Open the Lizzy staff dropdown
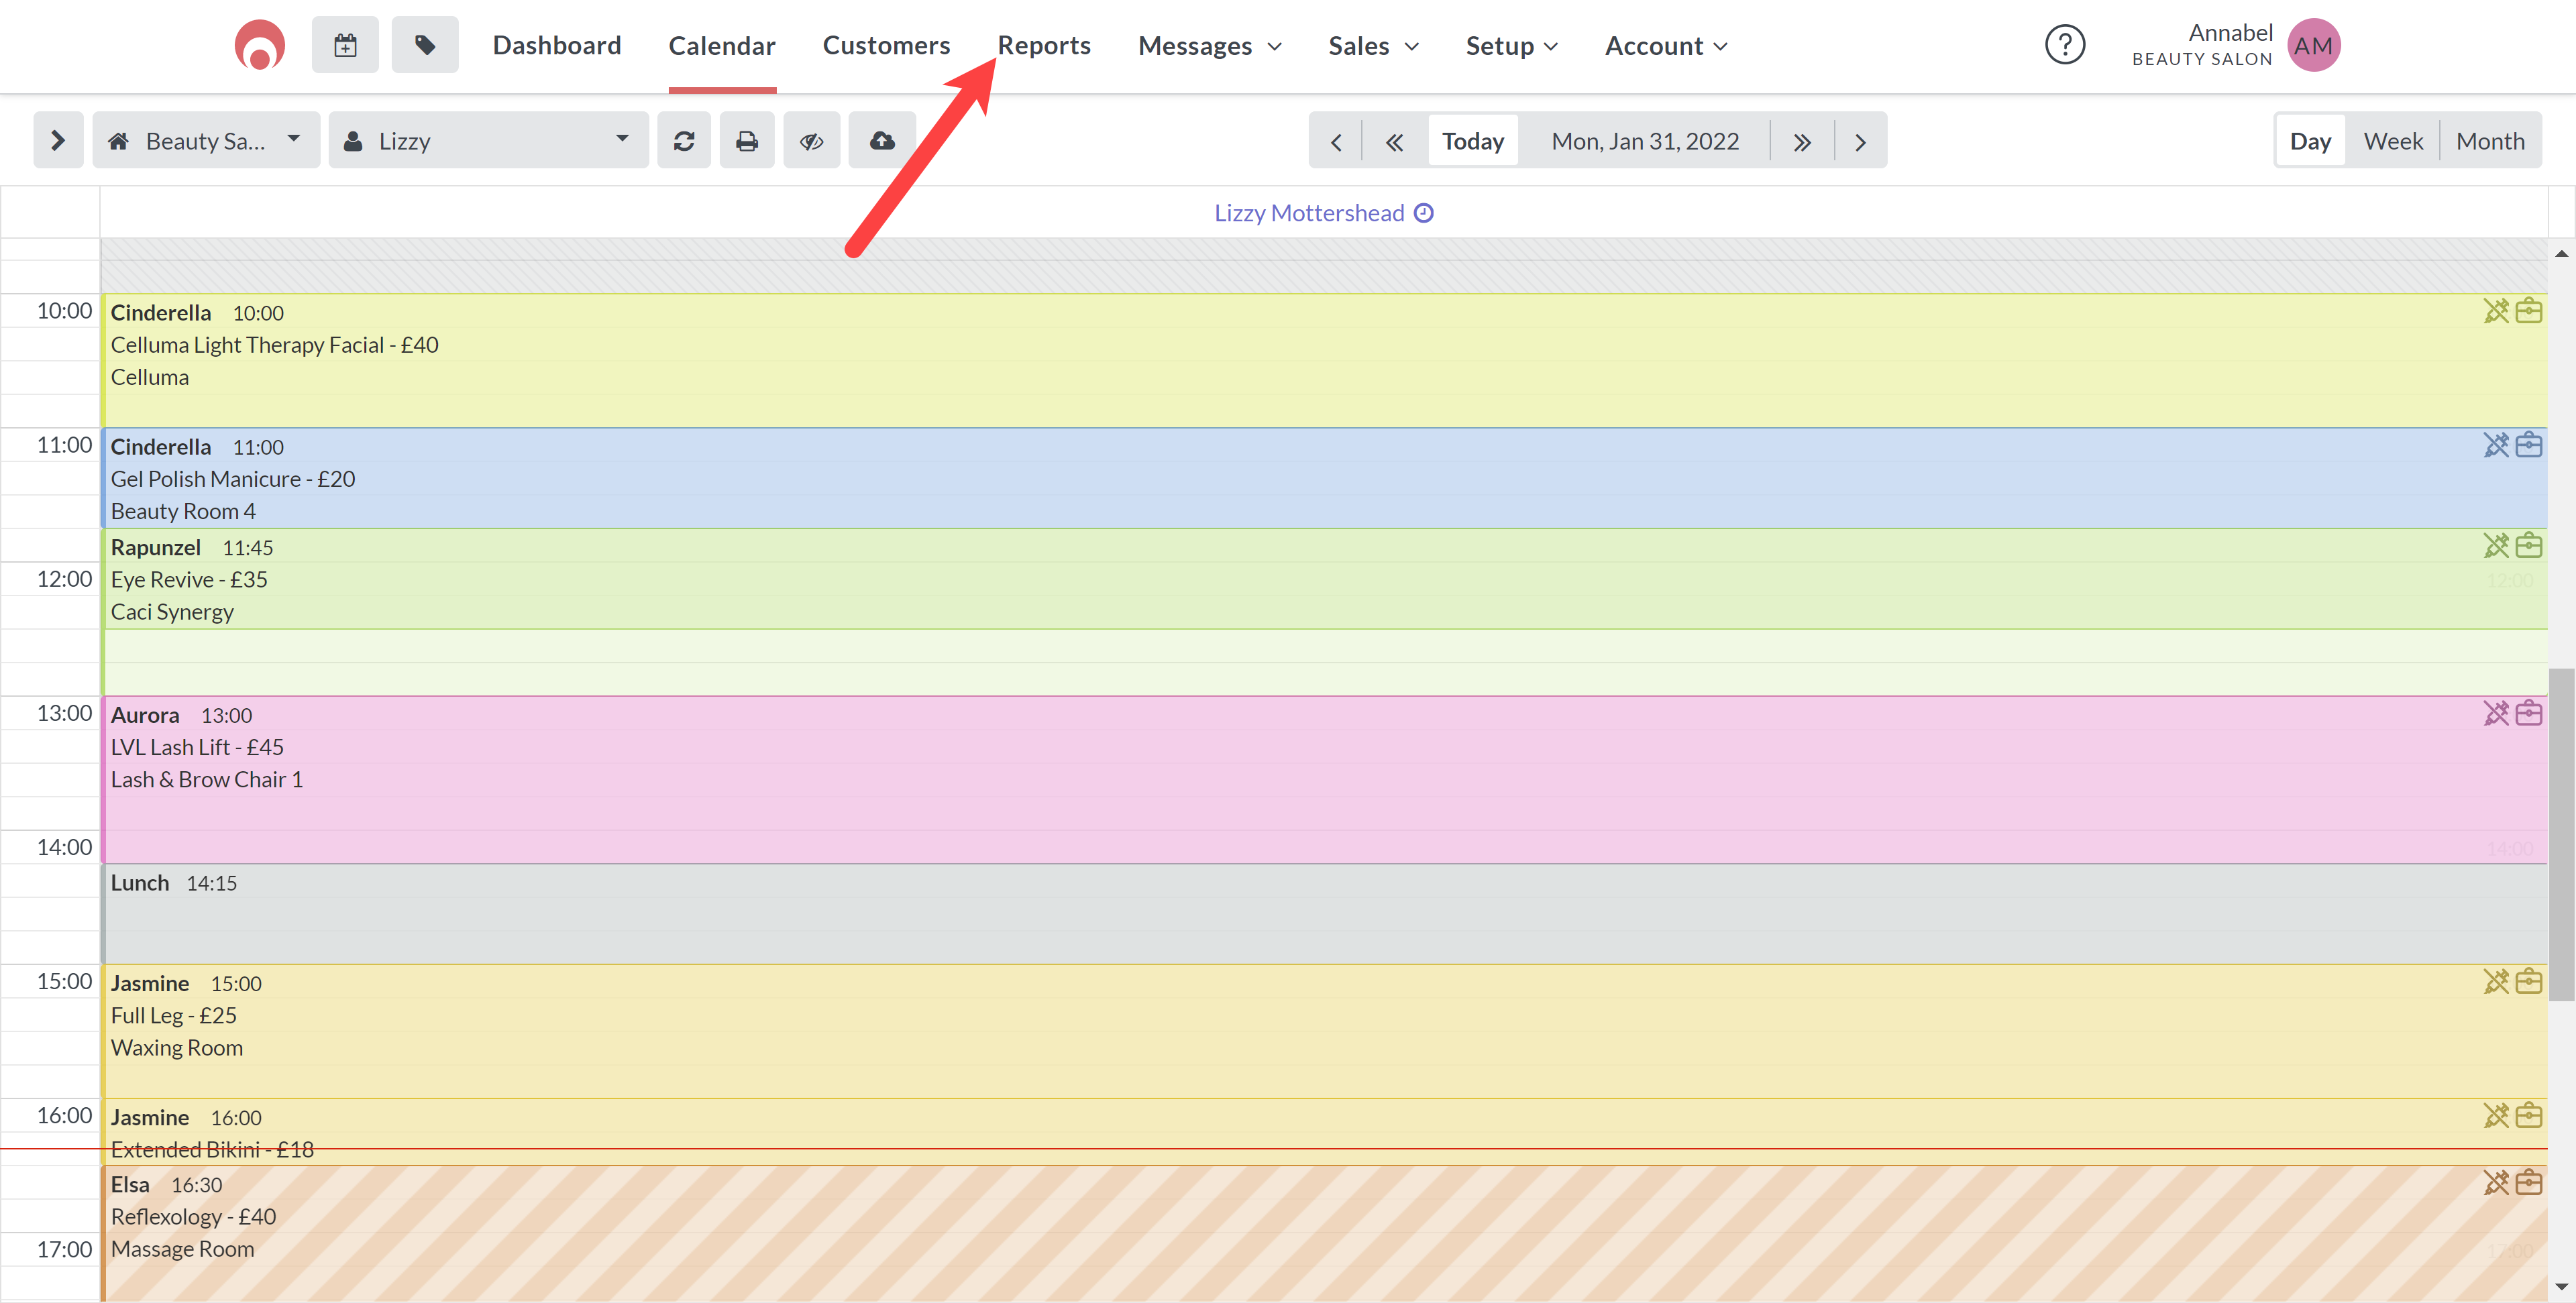Screen dimensions: 2576x1303 click(488, 141)
